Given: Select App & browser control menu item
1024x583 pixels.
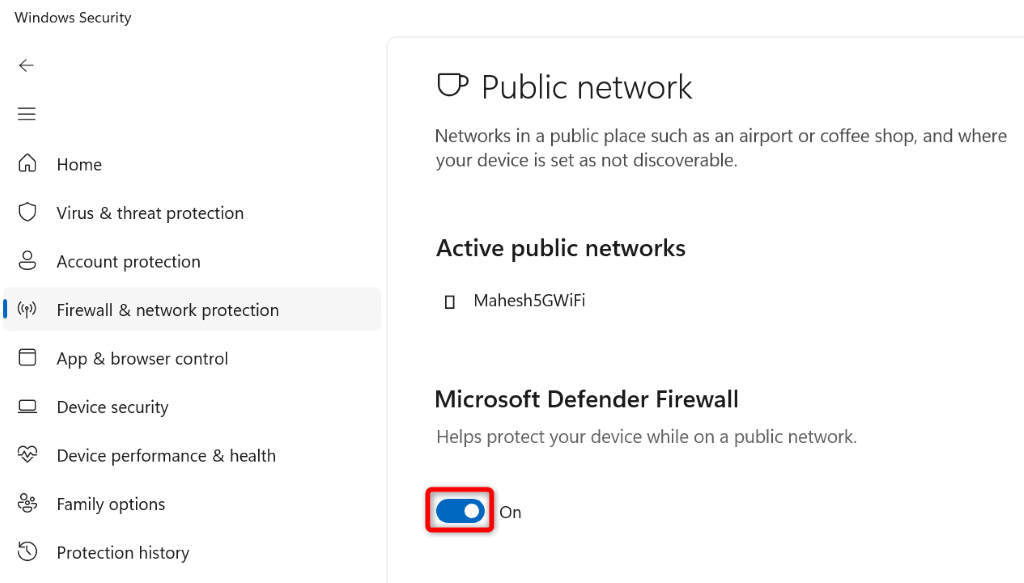Looking at the screenshot, I should click(x=142, y=359).
